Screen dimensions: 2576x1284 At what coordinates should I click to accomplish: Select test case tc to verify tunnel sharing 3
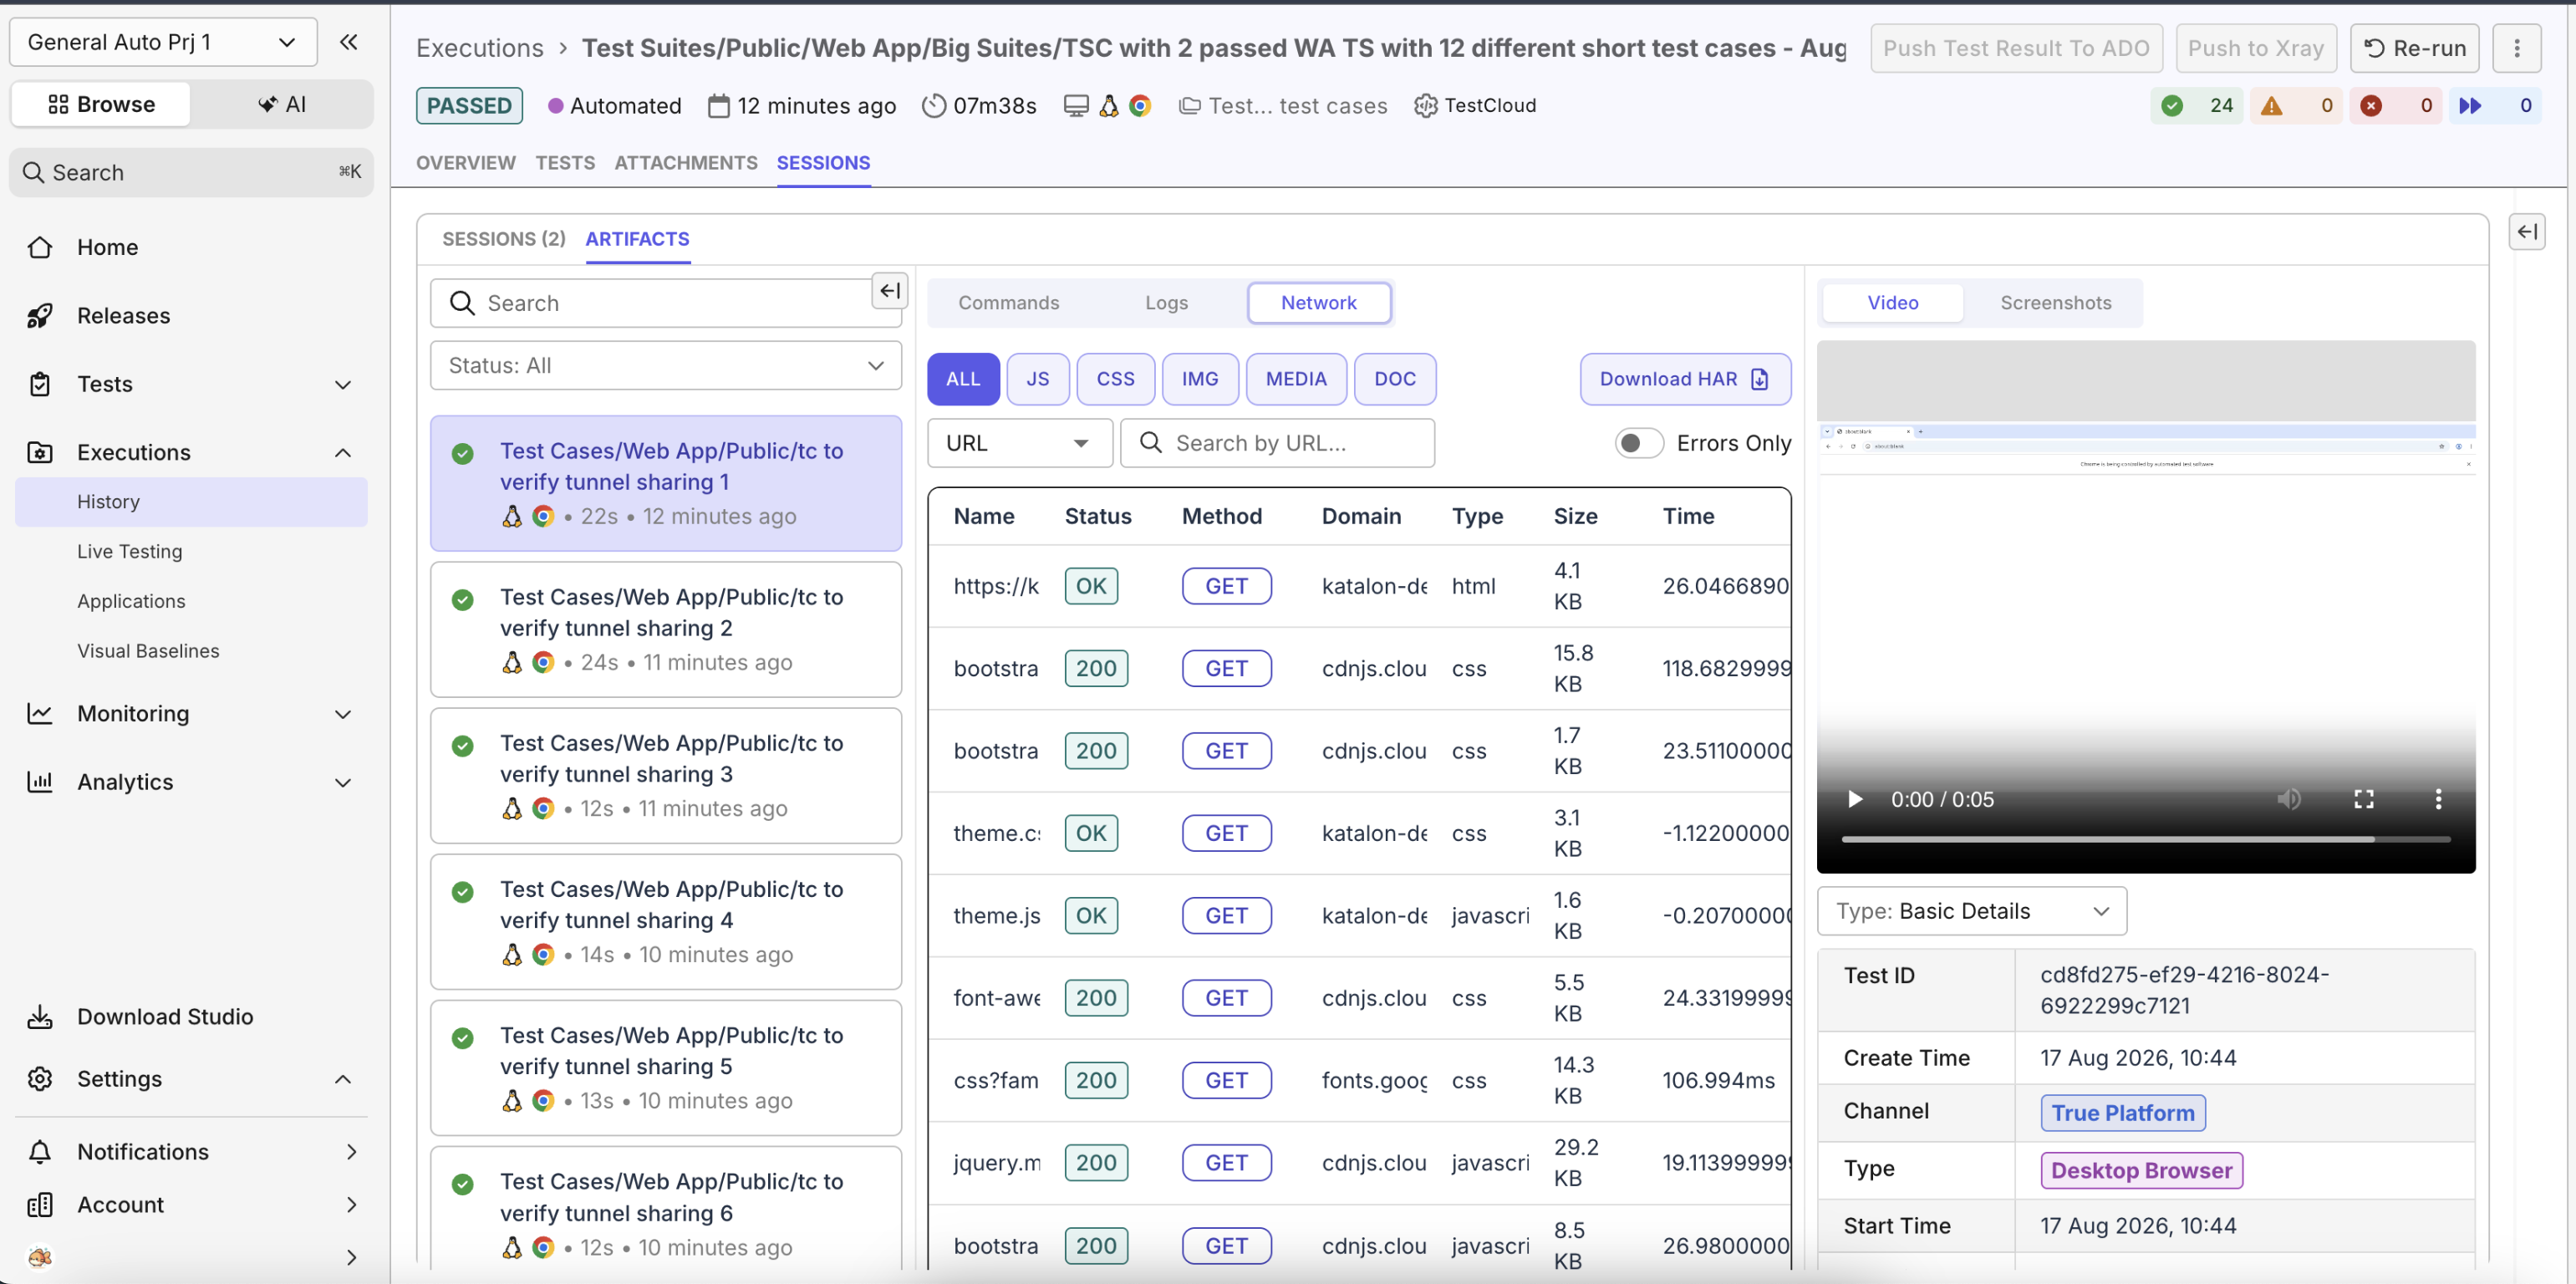[666, 775]
